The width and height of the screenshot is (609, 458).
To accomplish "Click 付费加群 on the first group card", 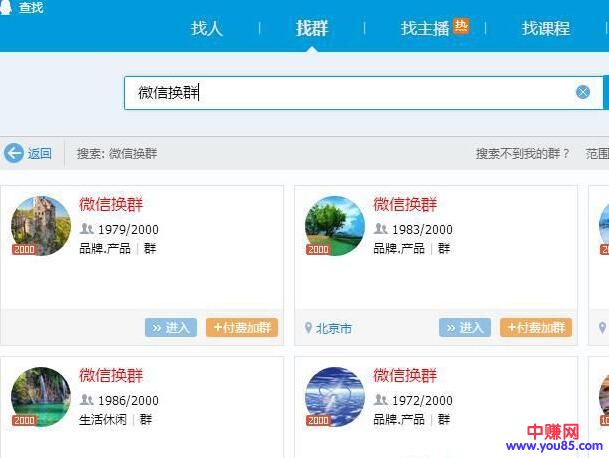I will click(x=242, y=328).
